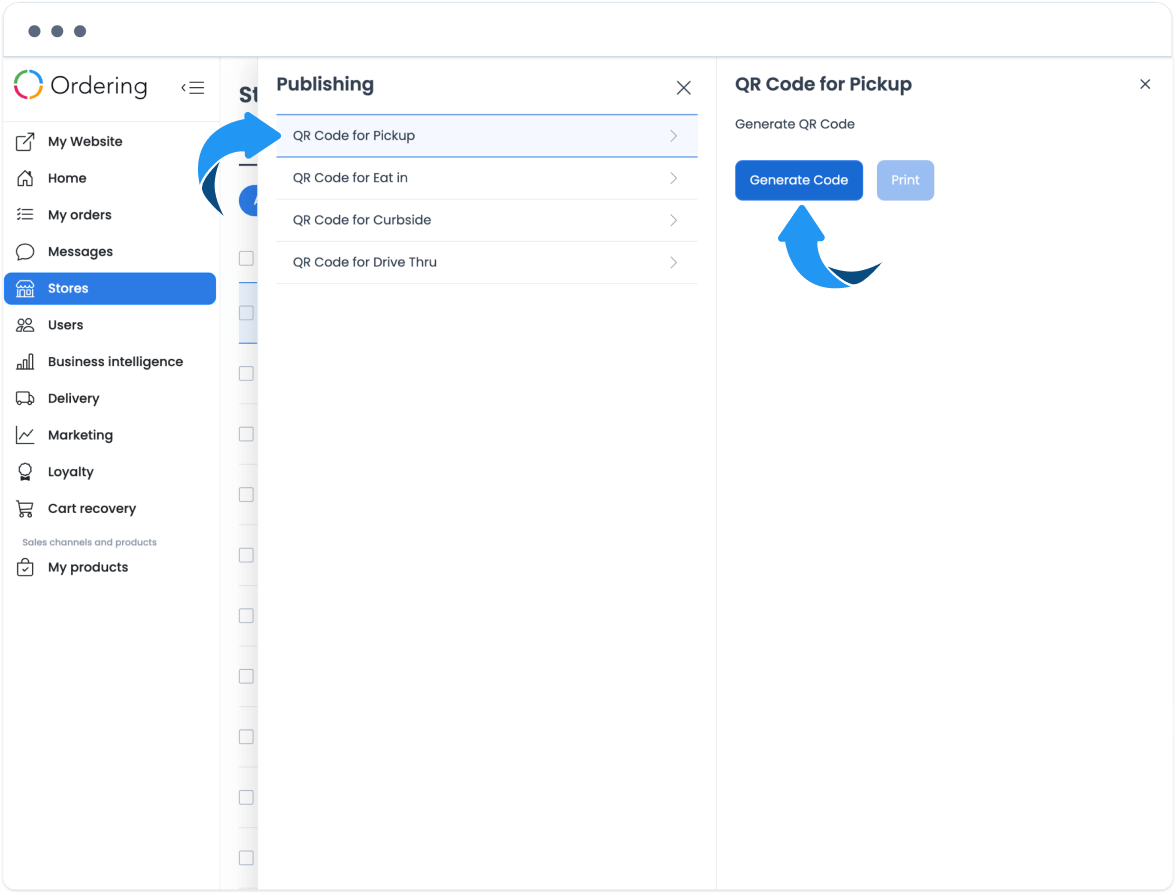Expand QR Code for Curbside chevron
Screen dimensions: 1176x895
coord(674,220)
